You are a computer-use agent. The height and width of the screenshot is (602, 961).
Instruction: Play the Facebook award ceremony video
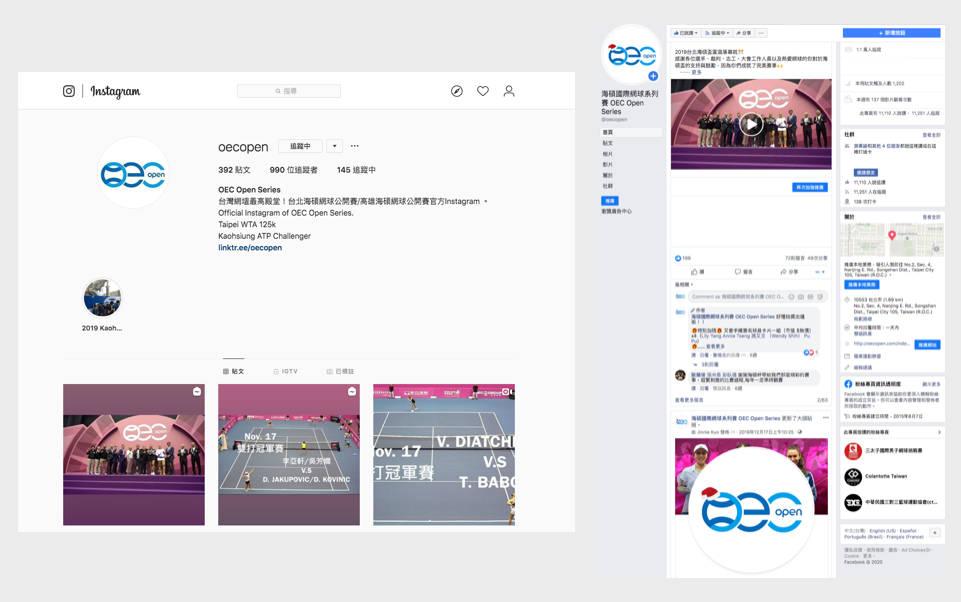coord(751,124)
